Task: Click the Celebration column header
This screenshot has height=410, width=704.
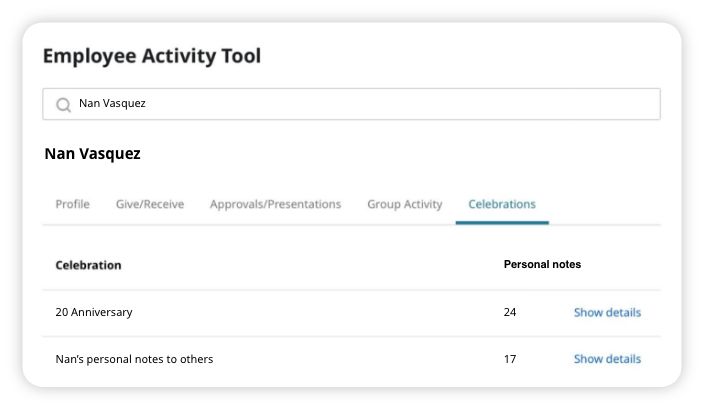Action: click(x=88, y=265)
